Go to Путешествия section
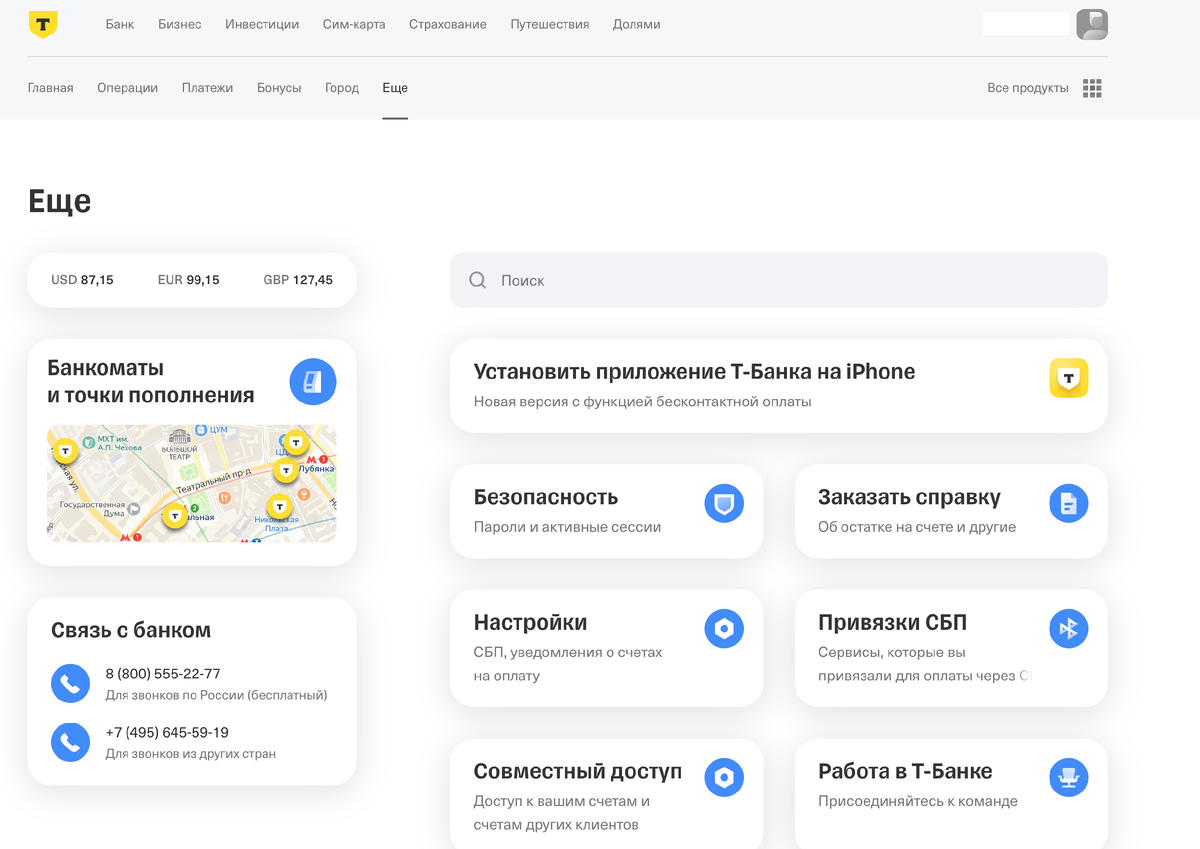Screen dimensions: 1200x849 coord(550,24)
